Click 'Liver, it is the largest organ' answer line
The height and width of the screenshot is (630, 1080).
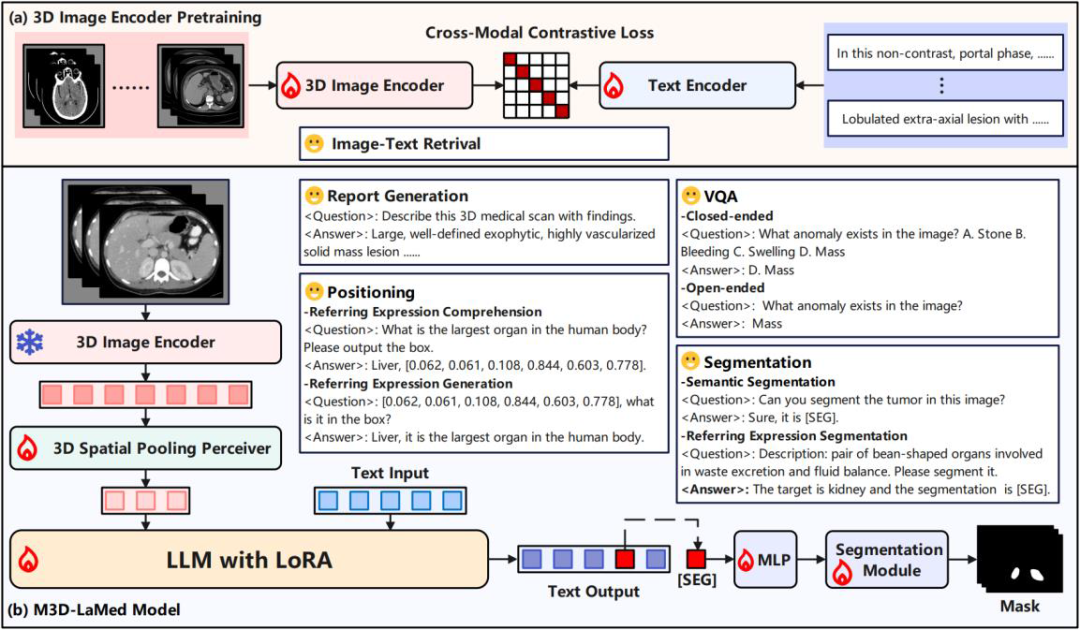[473, 437]
